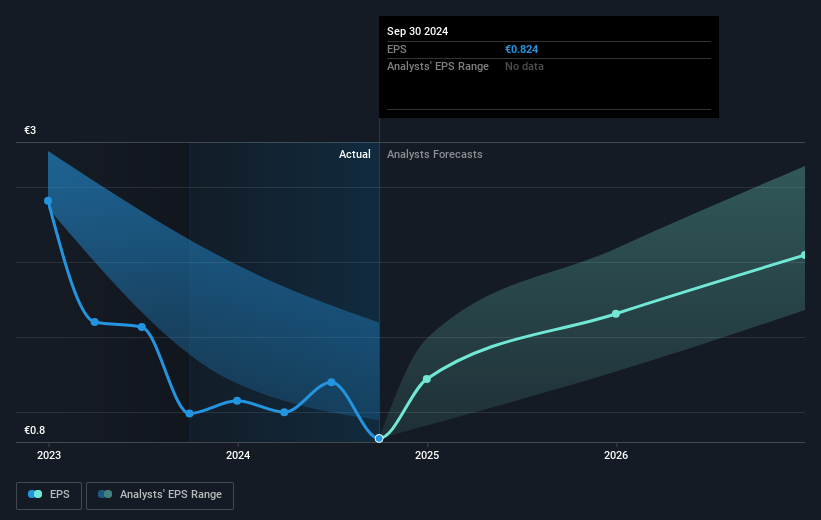Click the 2026 x-axis label
The image size is (821, 520).
pyautogui.click(x=616, y=455)
